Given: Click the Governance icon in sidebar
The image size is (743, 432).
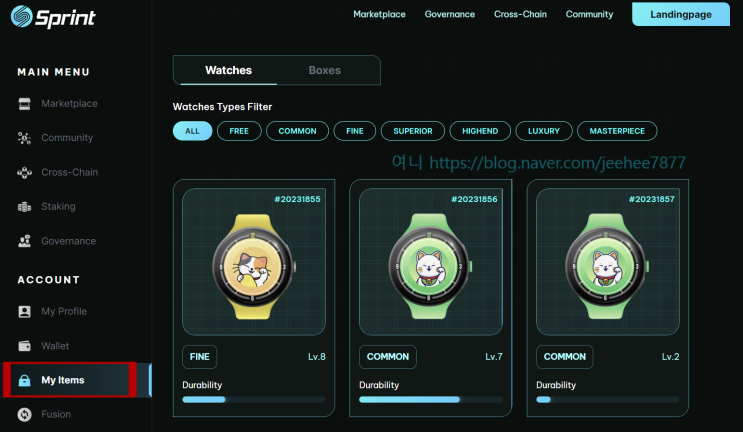Looking at the screenshot, I should tap(24, 241).
